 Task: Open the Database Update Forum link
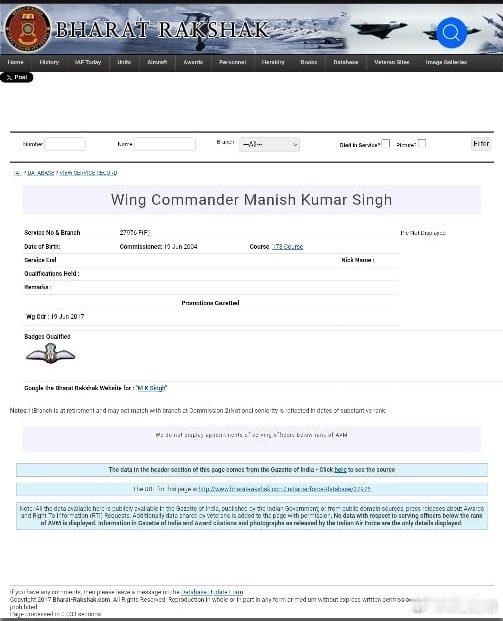pos(212,592)
